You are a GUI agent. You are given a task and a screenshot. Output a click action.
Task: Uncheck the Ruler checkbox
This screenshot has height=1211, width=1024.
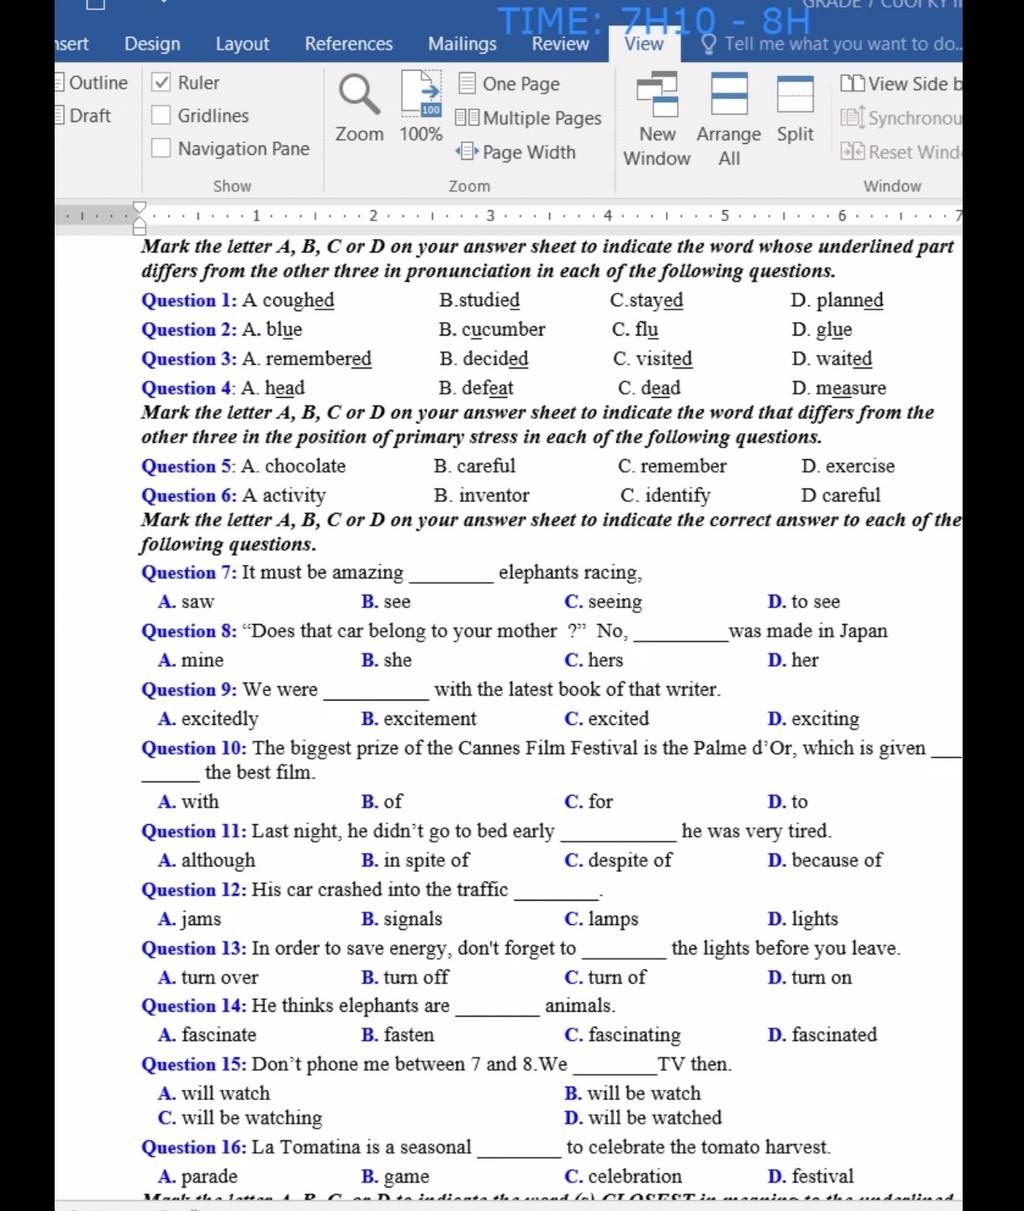click(161, 83)
